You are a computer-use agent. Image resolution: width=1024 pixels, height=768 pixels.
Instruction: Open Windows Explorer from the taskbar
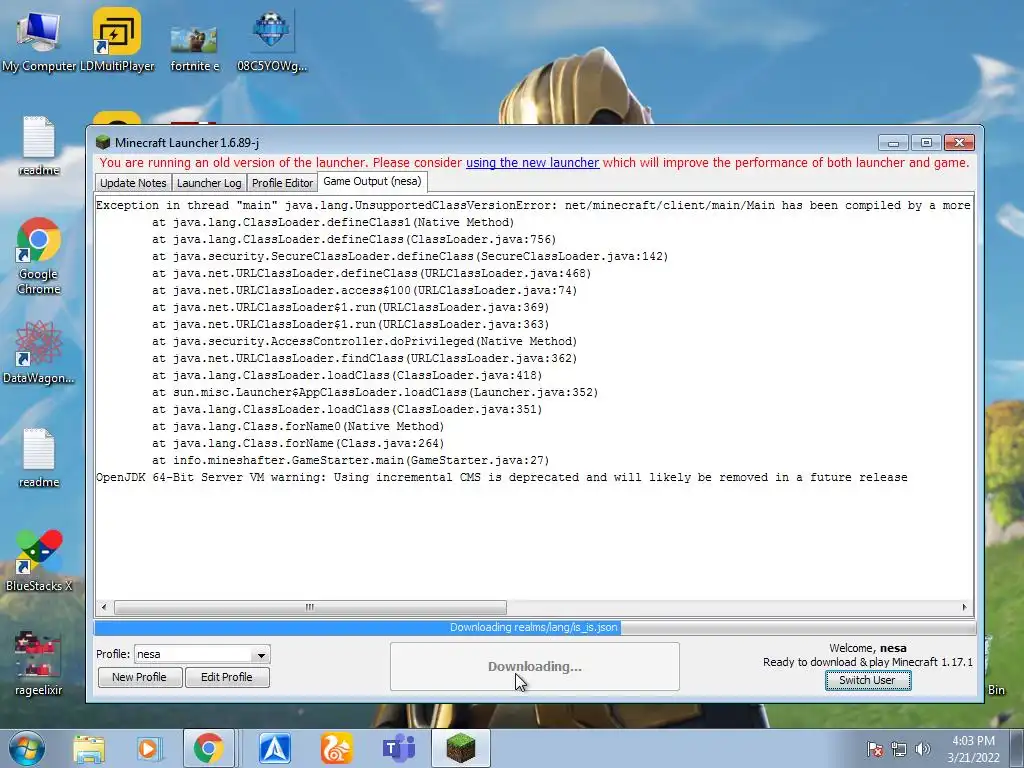click(x=89, y=748)
